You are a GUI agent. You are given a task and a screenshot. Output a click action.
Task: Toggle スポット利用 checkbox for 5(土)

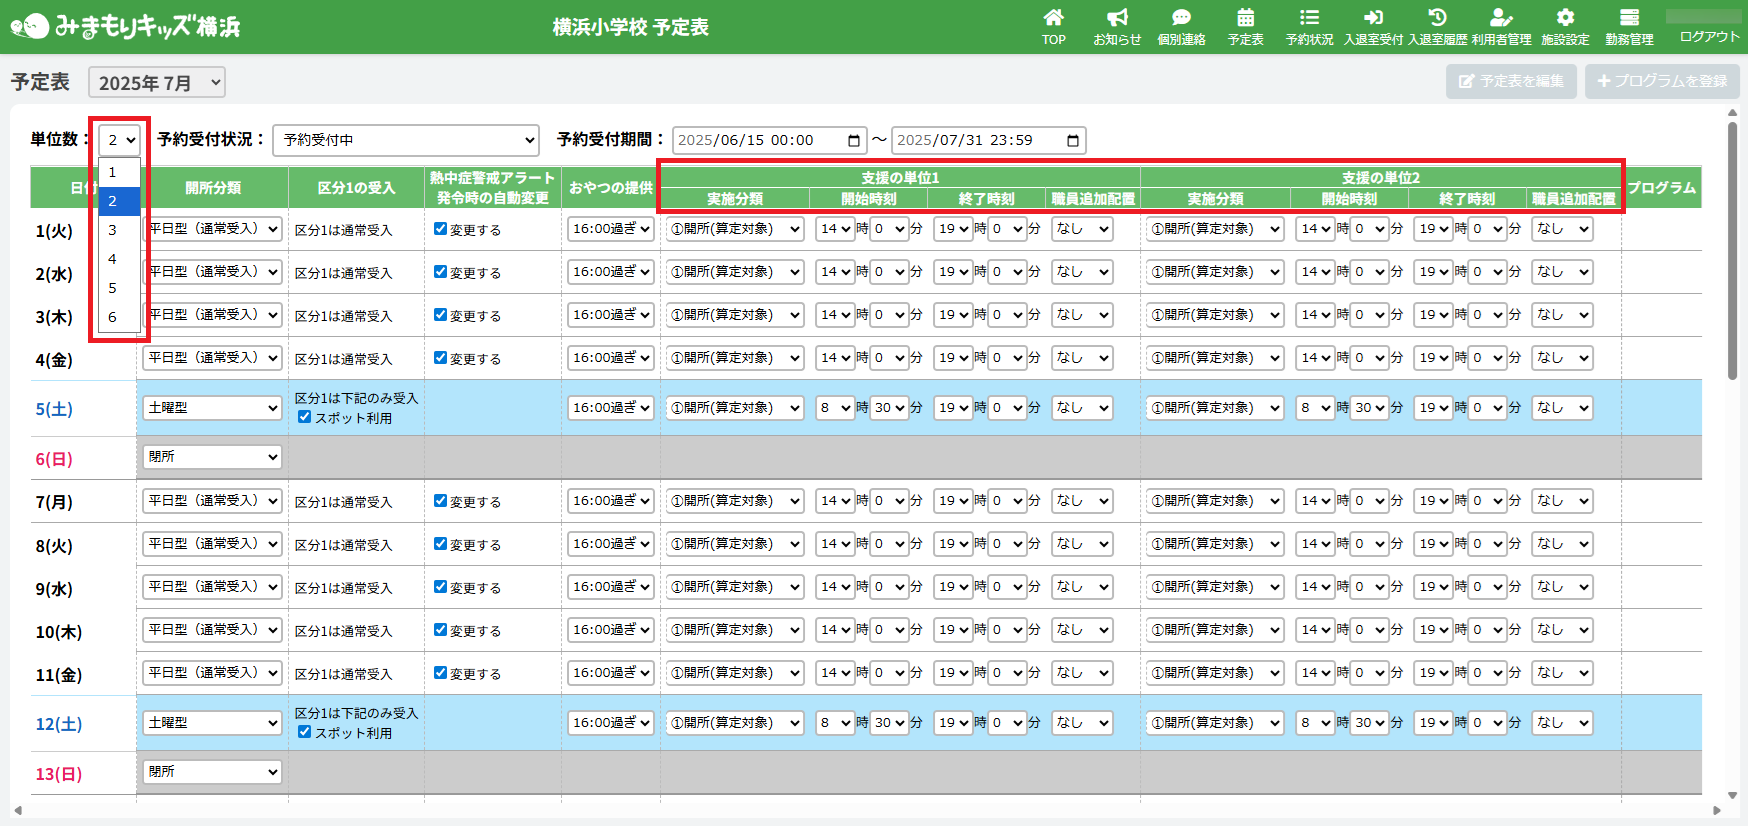point(305,417)
